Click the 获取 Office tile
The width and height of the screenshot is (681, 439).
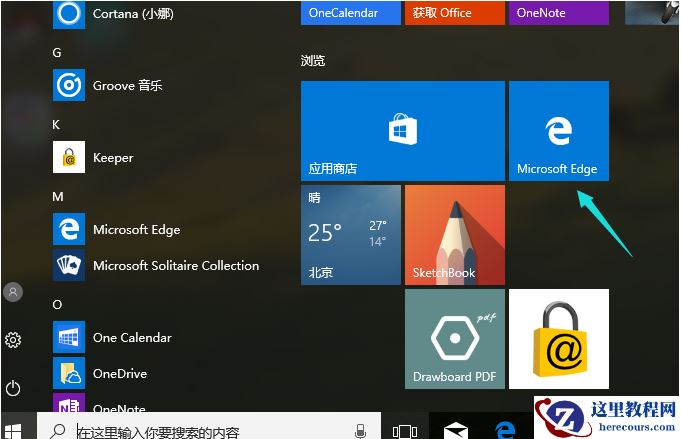click(455, 13)
